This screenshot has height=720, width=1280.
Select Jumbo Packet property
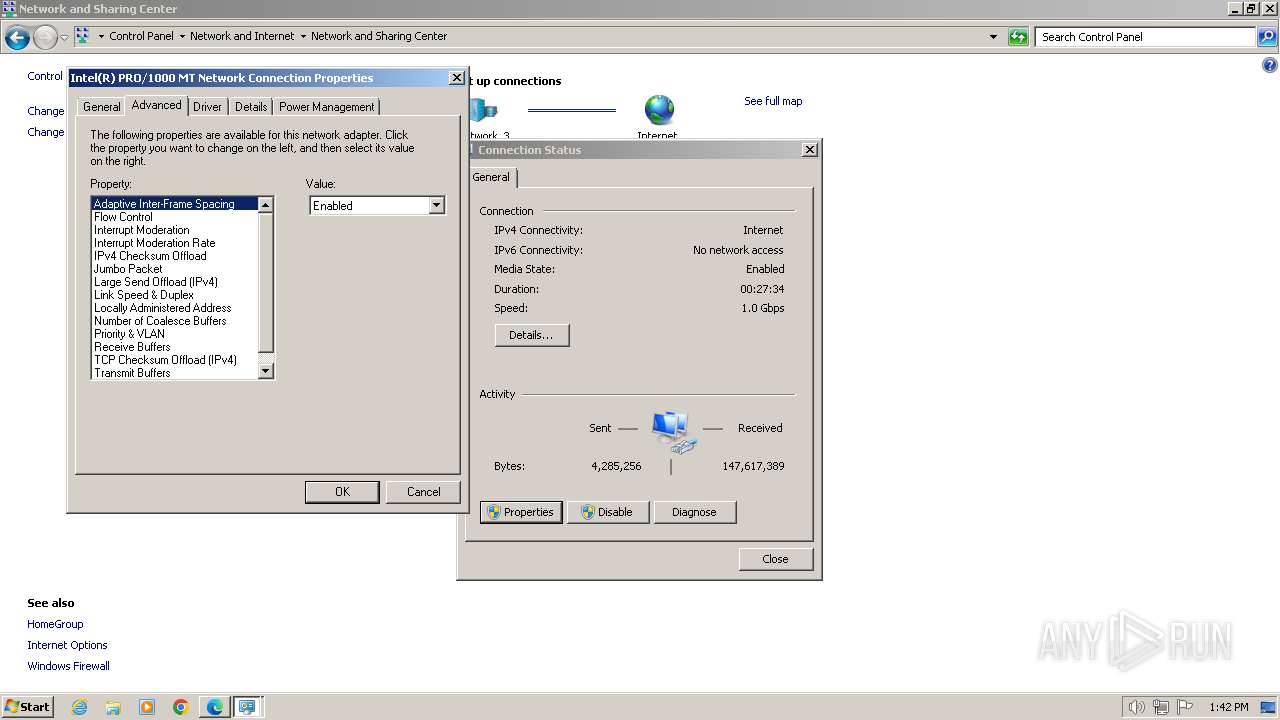tap(174, 269)
